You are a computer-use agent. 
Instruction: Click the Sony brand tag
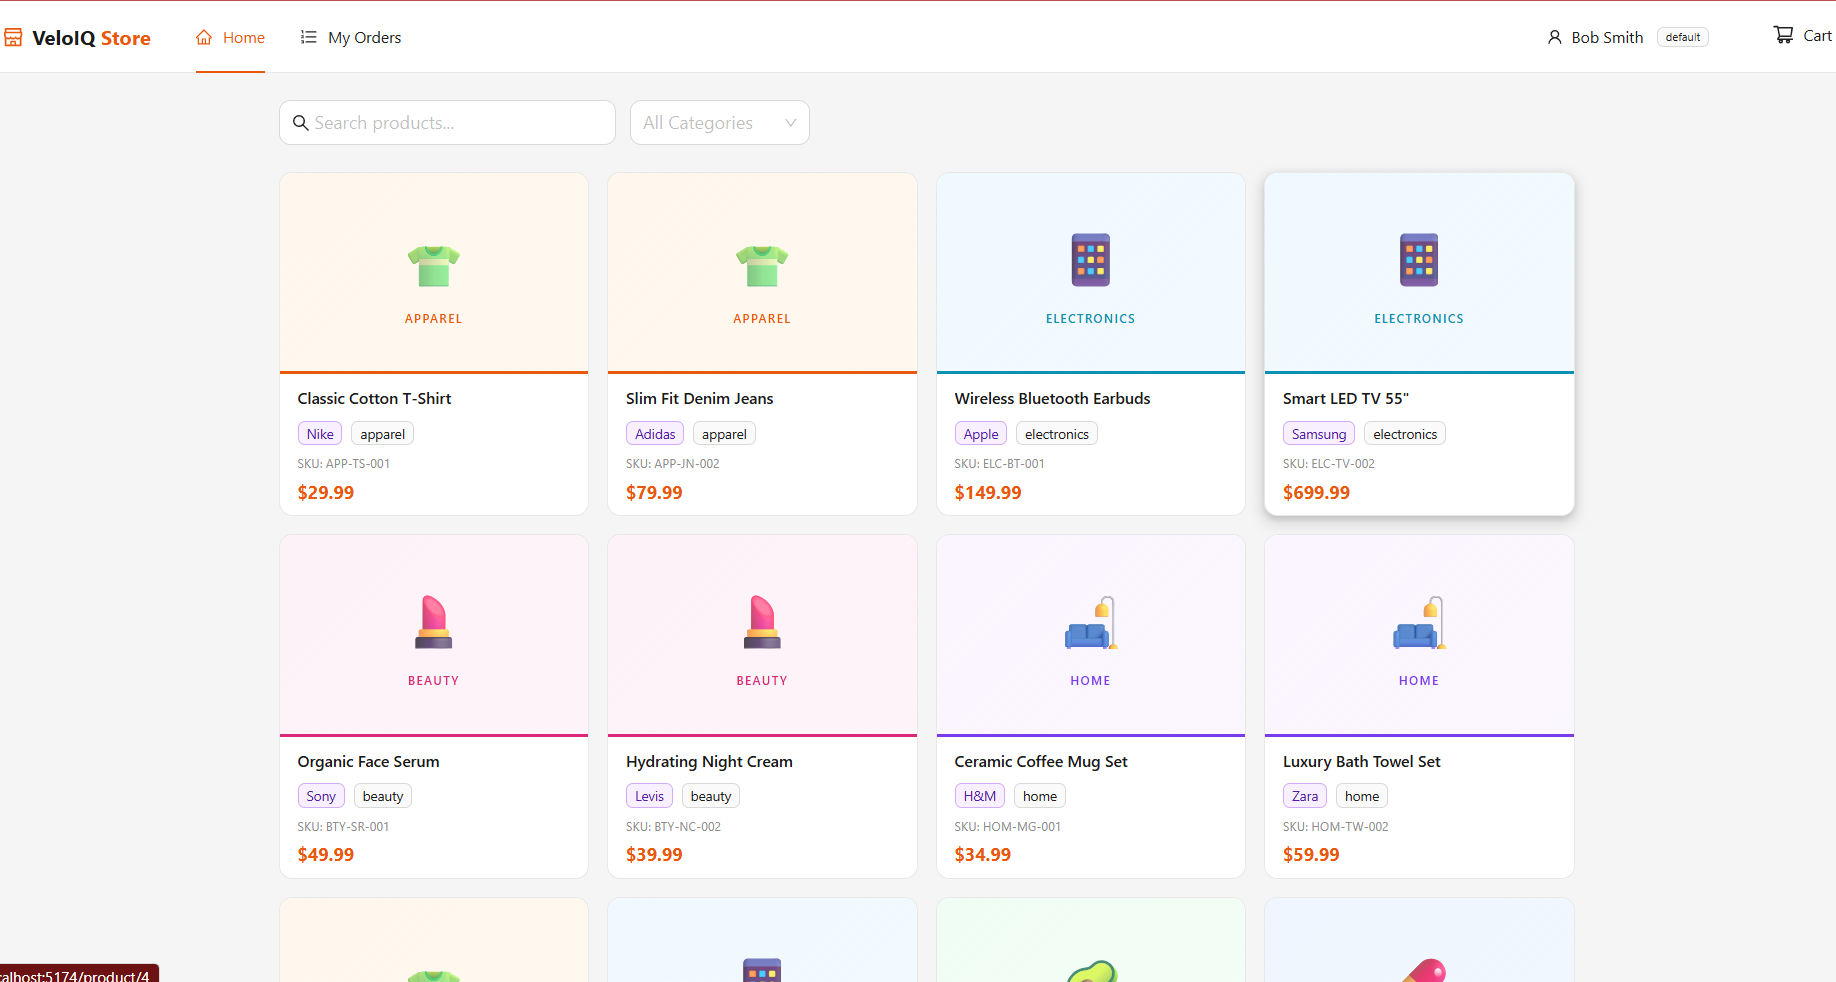321,796
